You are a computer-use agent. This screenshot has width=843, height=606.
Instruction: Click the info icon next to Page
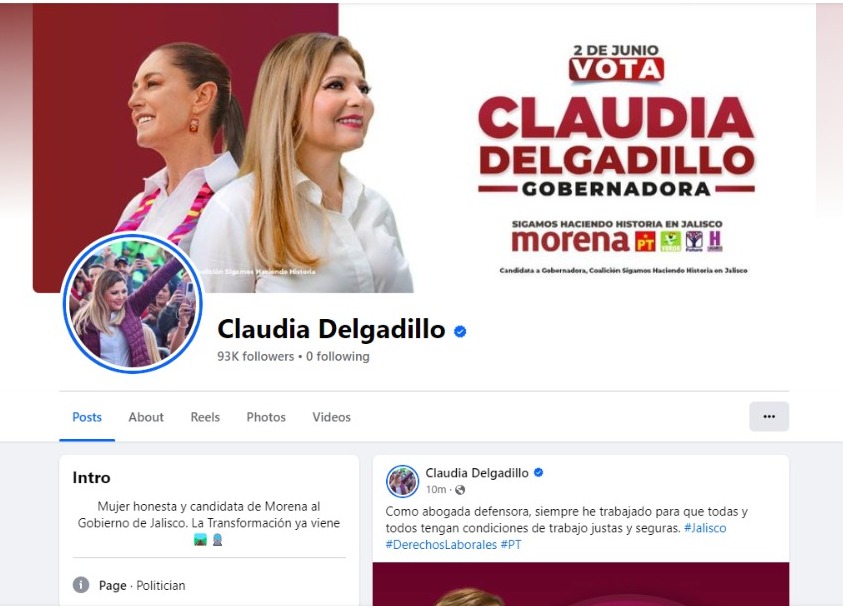click(81, 585)
